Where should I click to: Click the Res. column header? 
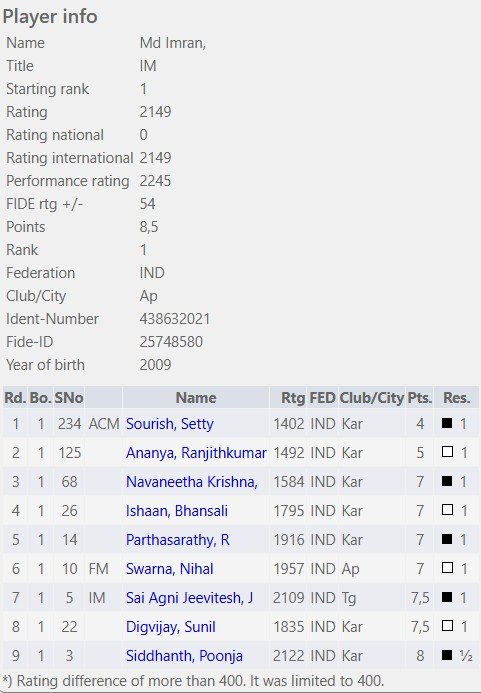coord(457,398)
